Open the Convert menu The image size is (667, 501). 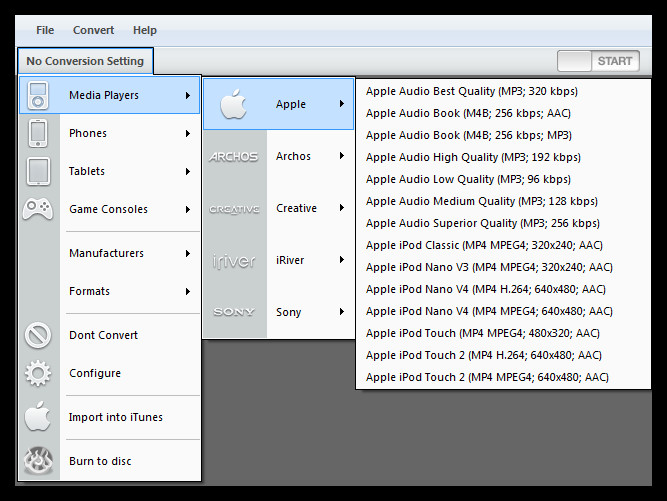coord(93,30)
